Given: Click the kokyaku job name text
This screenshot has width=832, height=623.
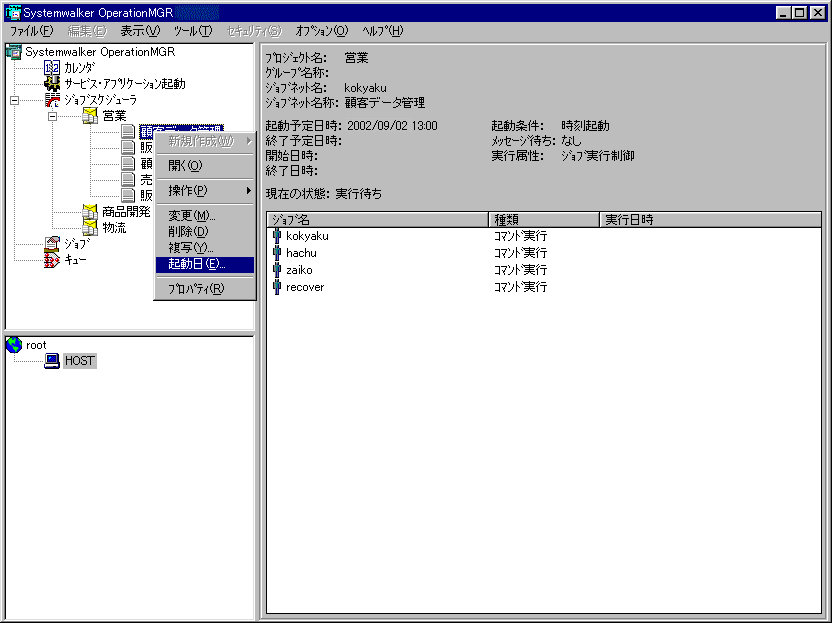Looking at the screenshot, I should (307, 236).
